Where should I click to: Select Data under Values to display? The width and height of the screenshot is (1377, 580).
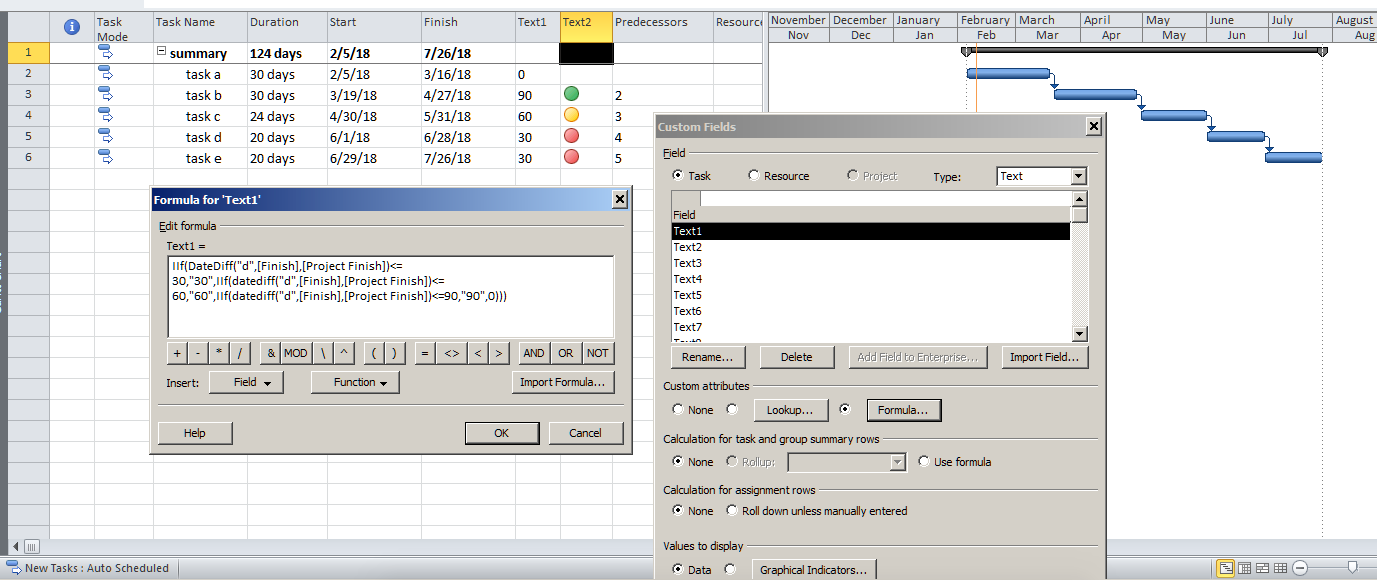(x=679, y=570)
